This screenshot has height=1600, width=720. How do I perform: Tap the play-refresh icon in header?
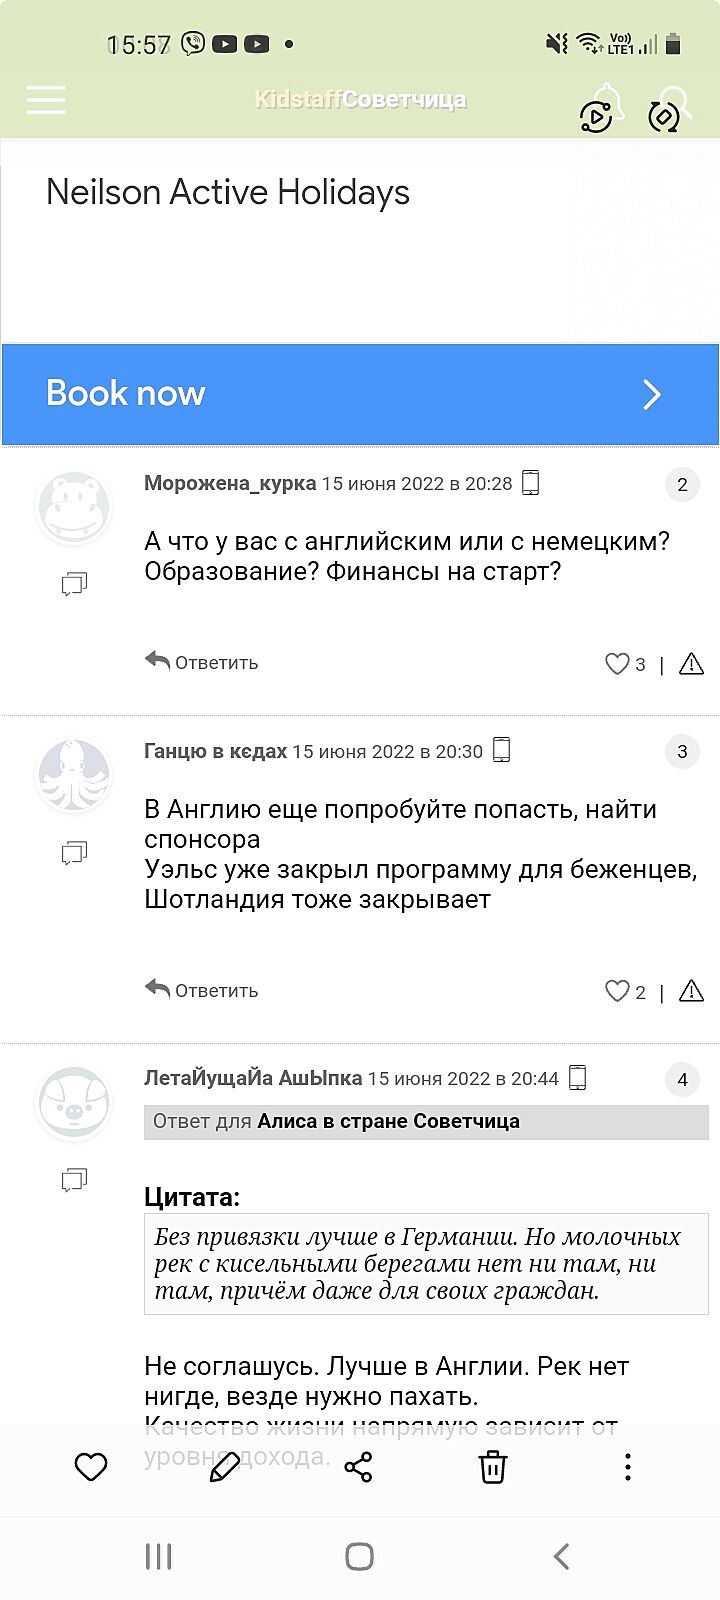point(597,116)
